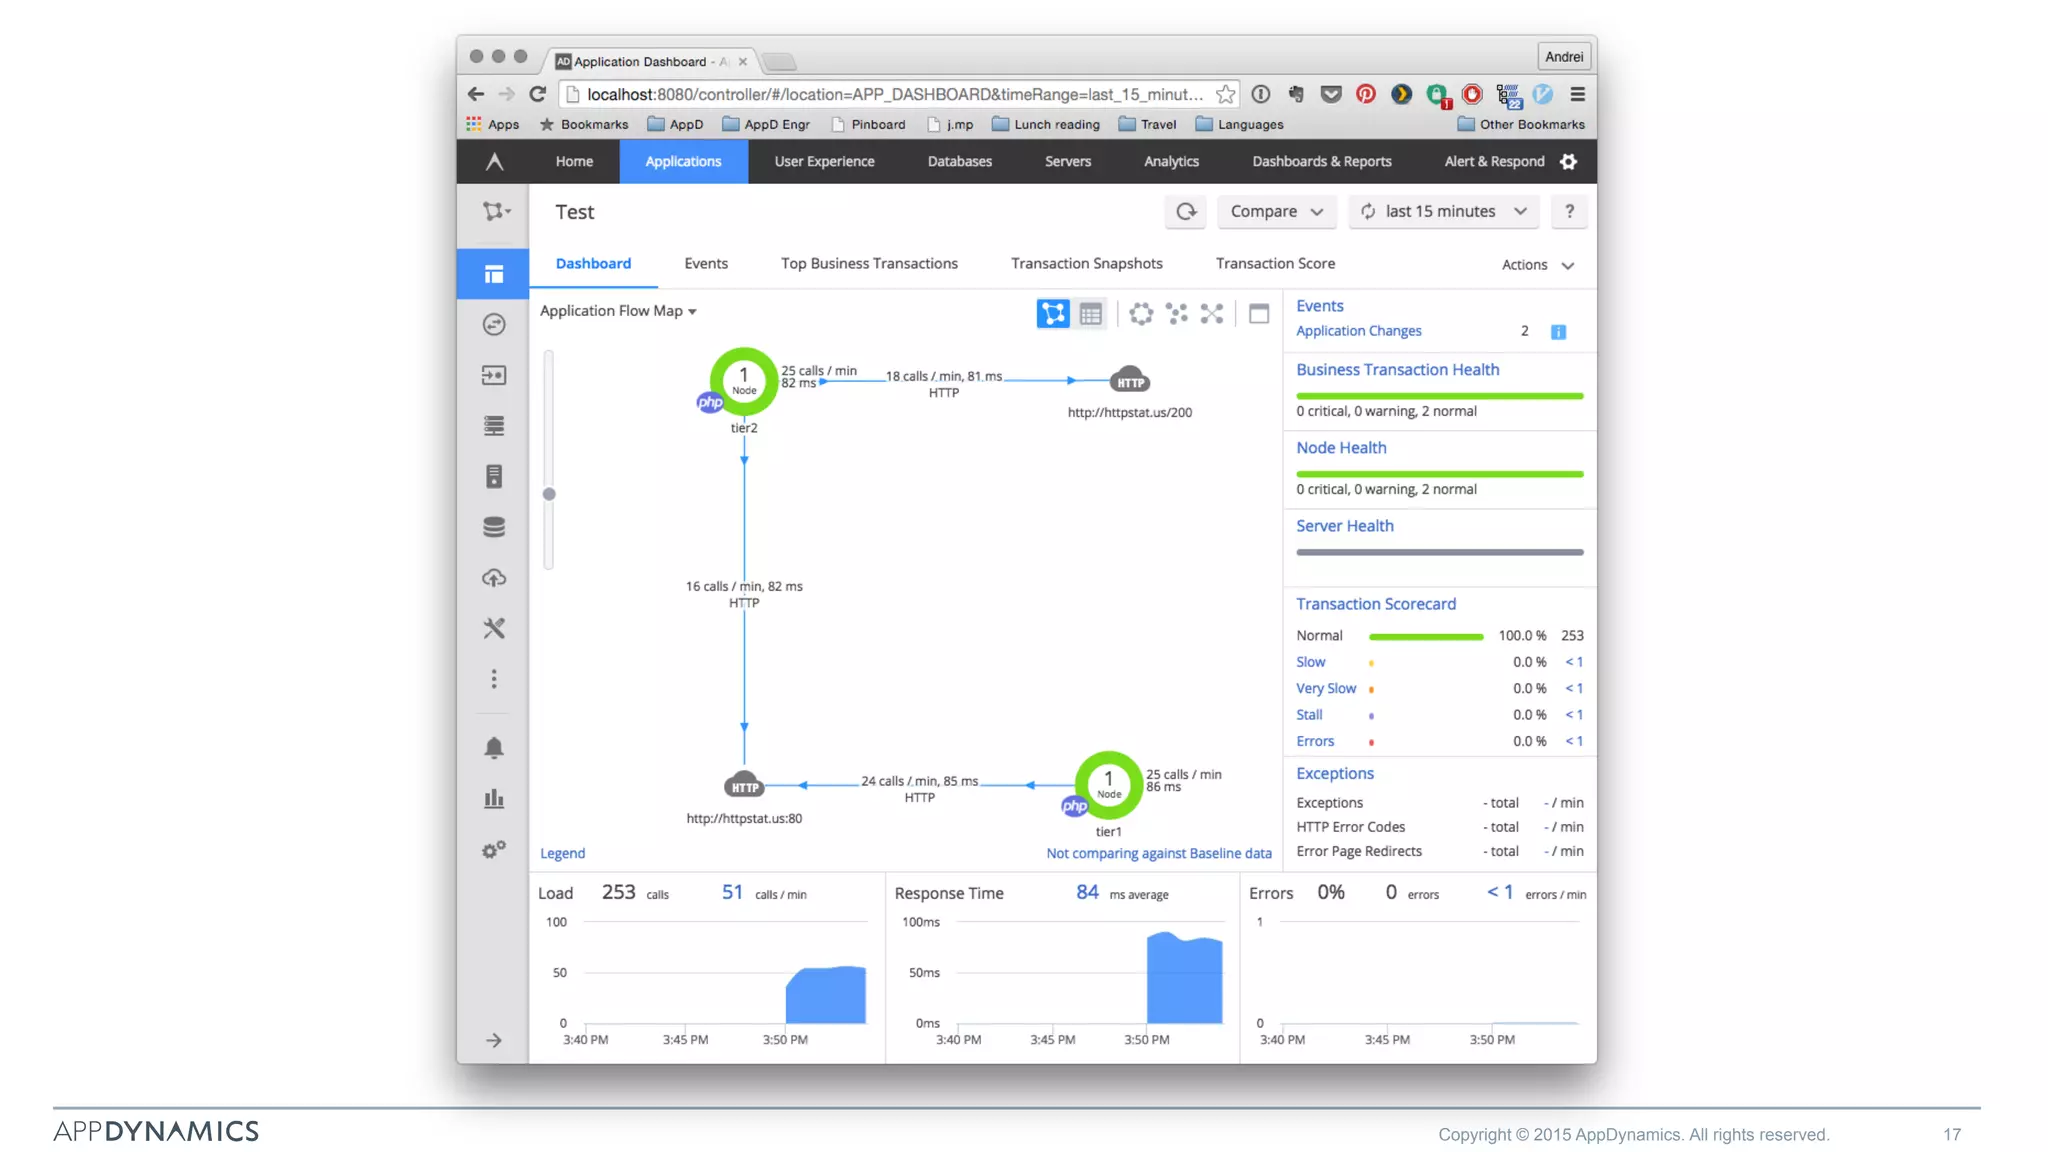Click the httpstat.us/200 HTTP cloud icon

[1130, 381]
